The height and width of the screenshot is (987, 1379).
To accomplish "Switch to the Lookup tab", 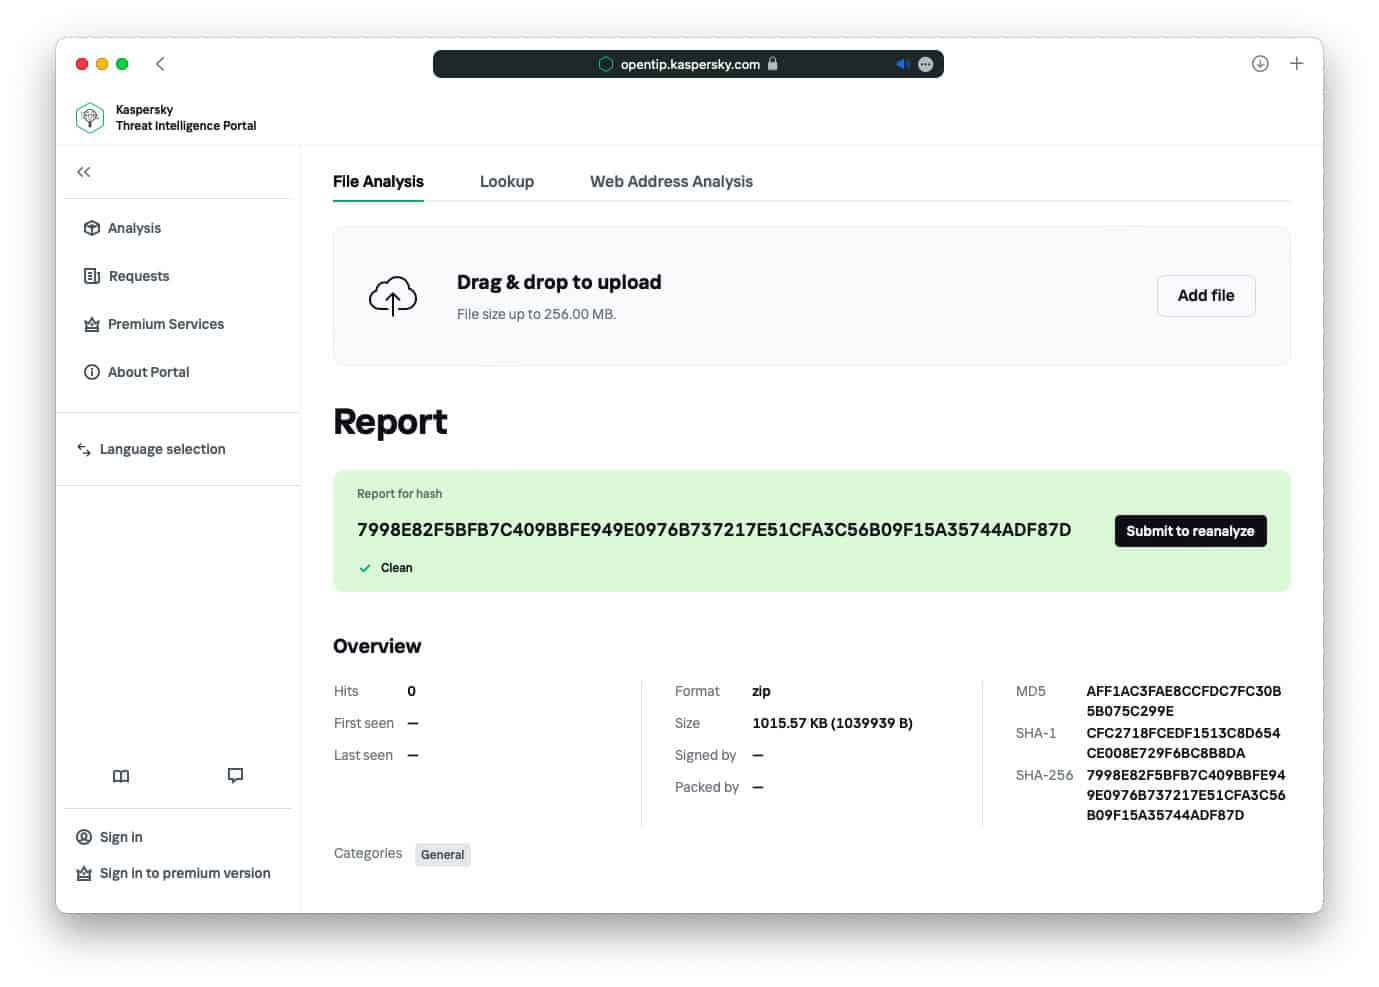I will point(506,182).
